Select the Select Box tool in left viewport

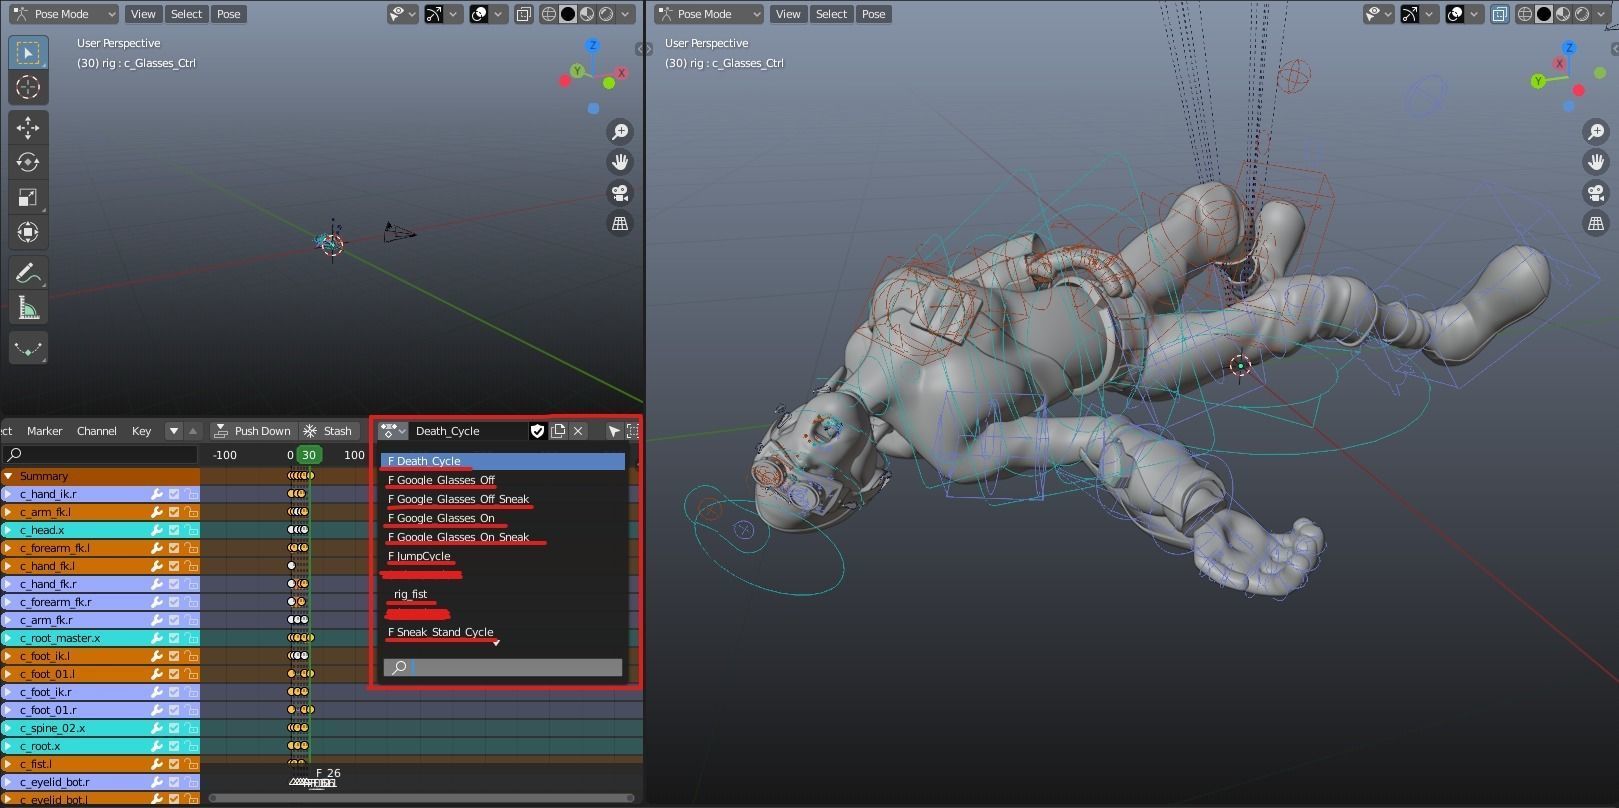tap(28, 52)
